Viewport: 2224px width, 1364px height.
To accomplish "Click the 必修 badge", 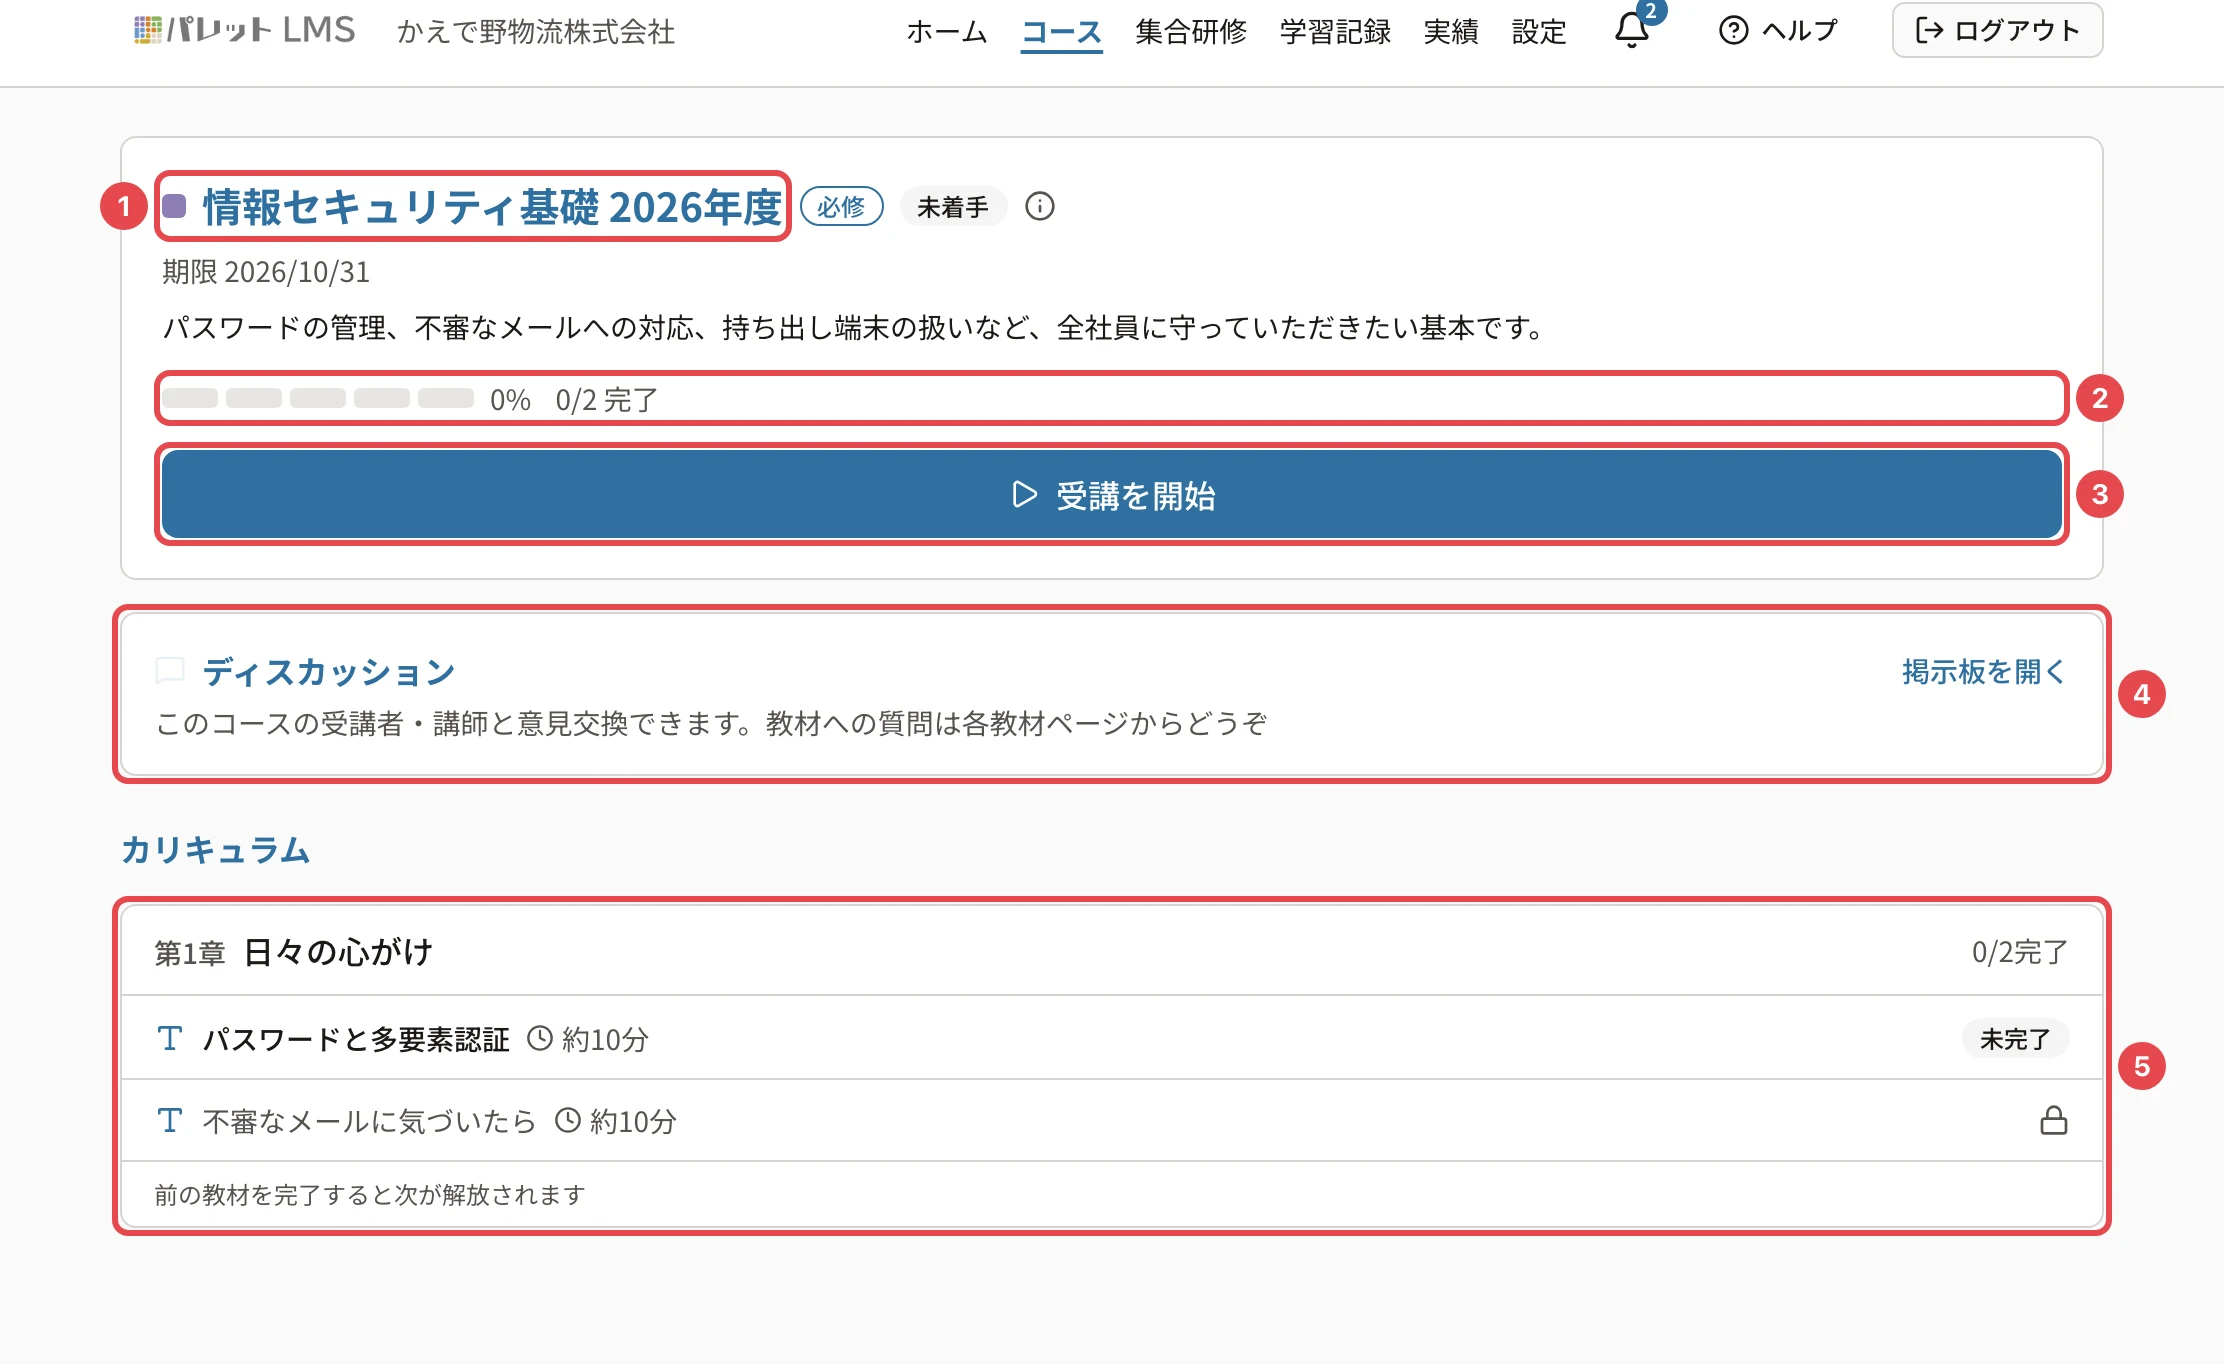I will 842,206.
